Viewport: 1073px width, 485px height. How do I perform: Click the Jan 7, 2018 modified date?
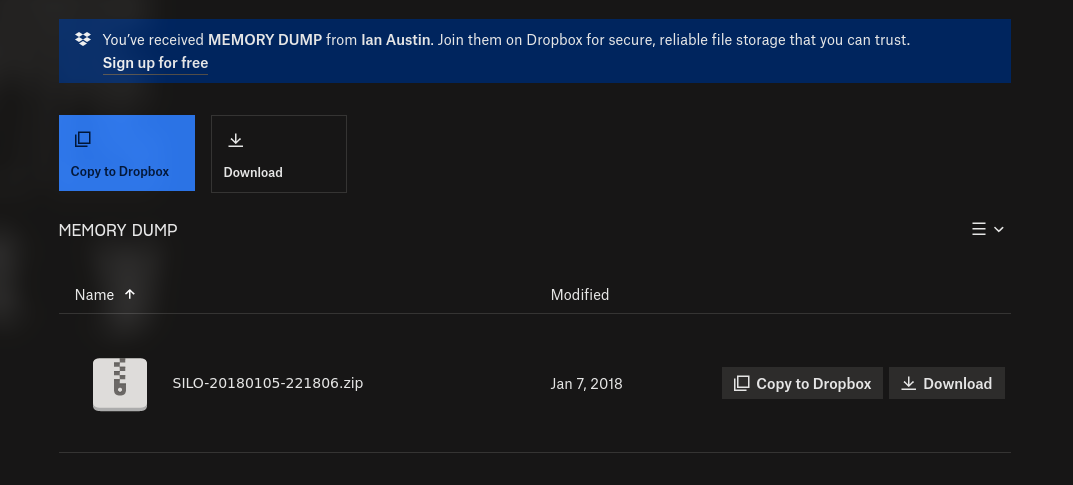(586, 384)
